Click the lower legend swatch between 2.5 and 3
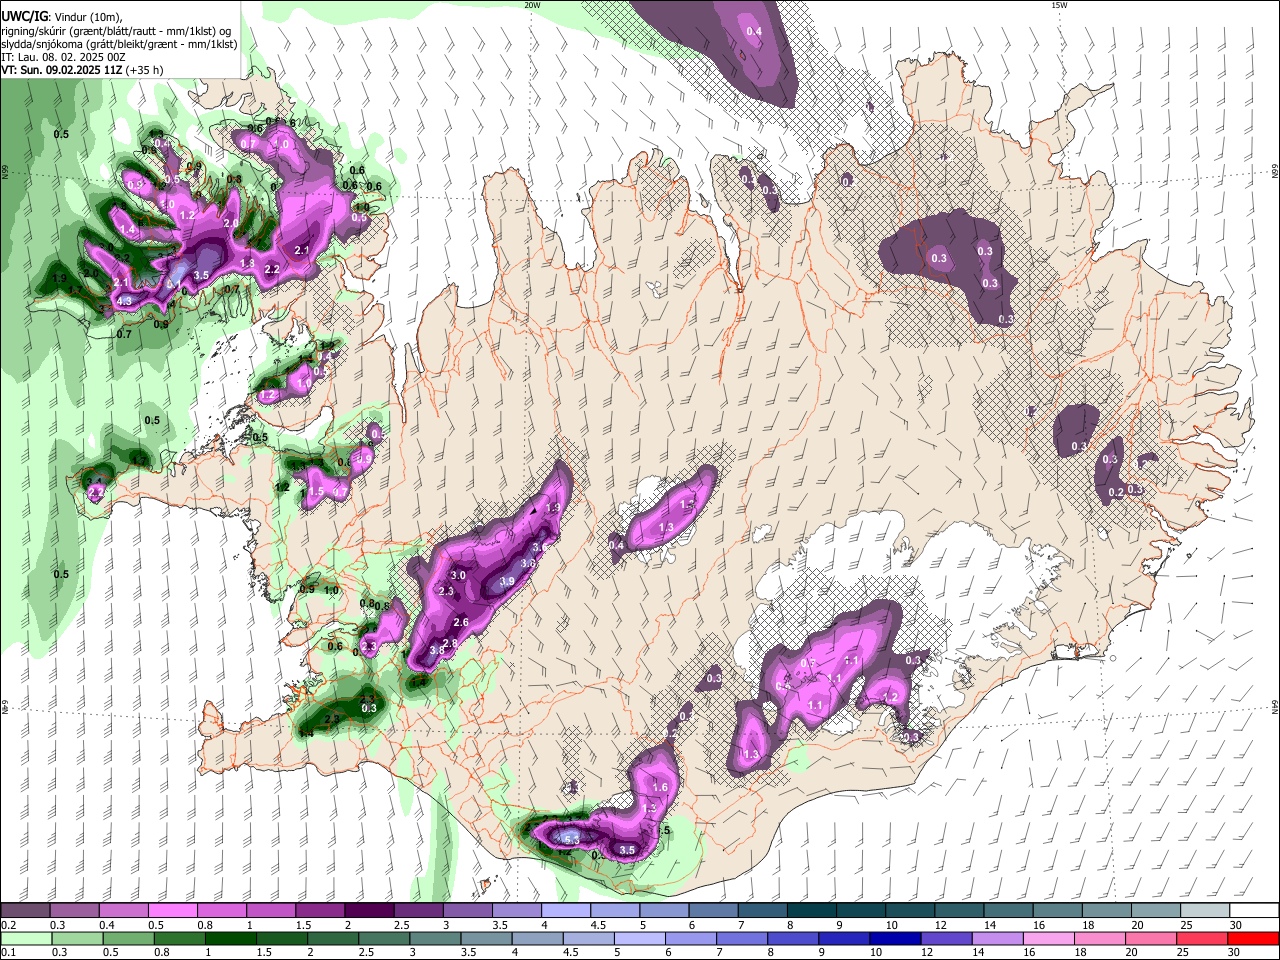The width and height of the screenshot is (1280, 960). tap(384, 938)
